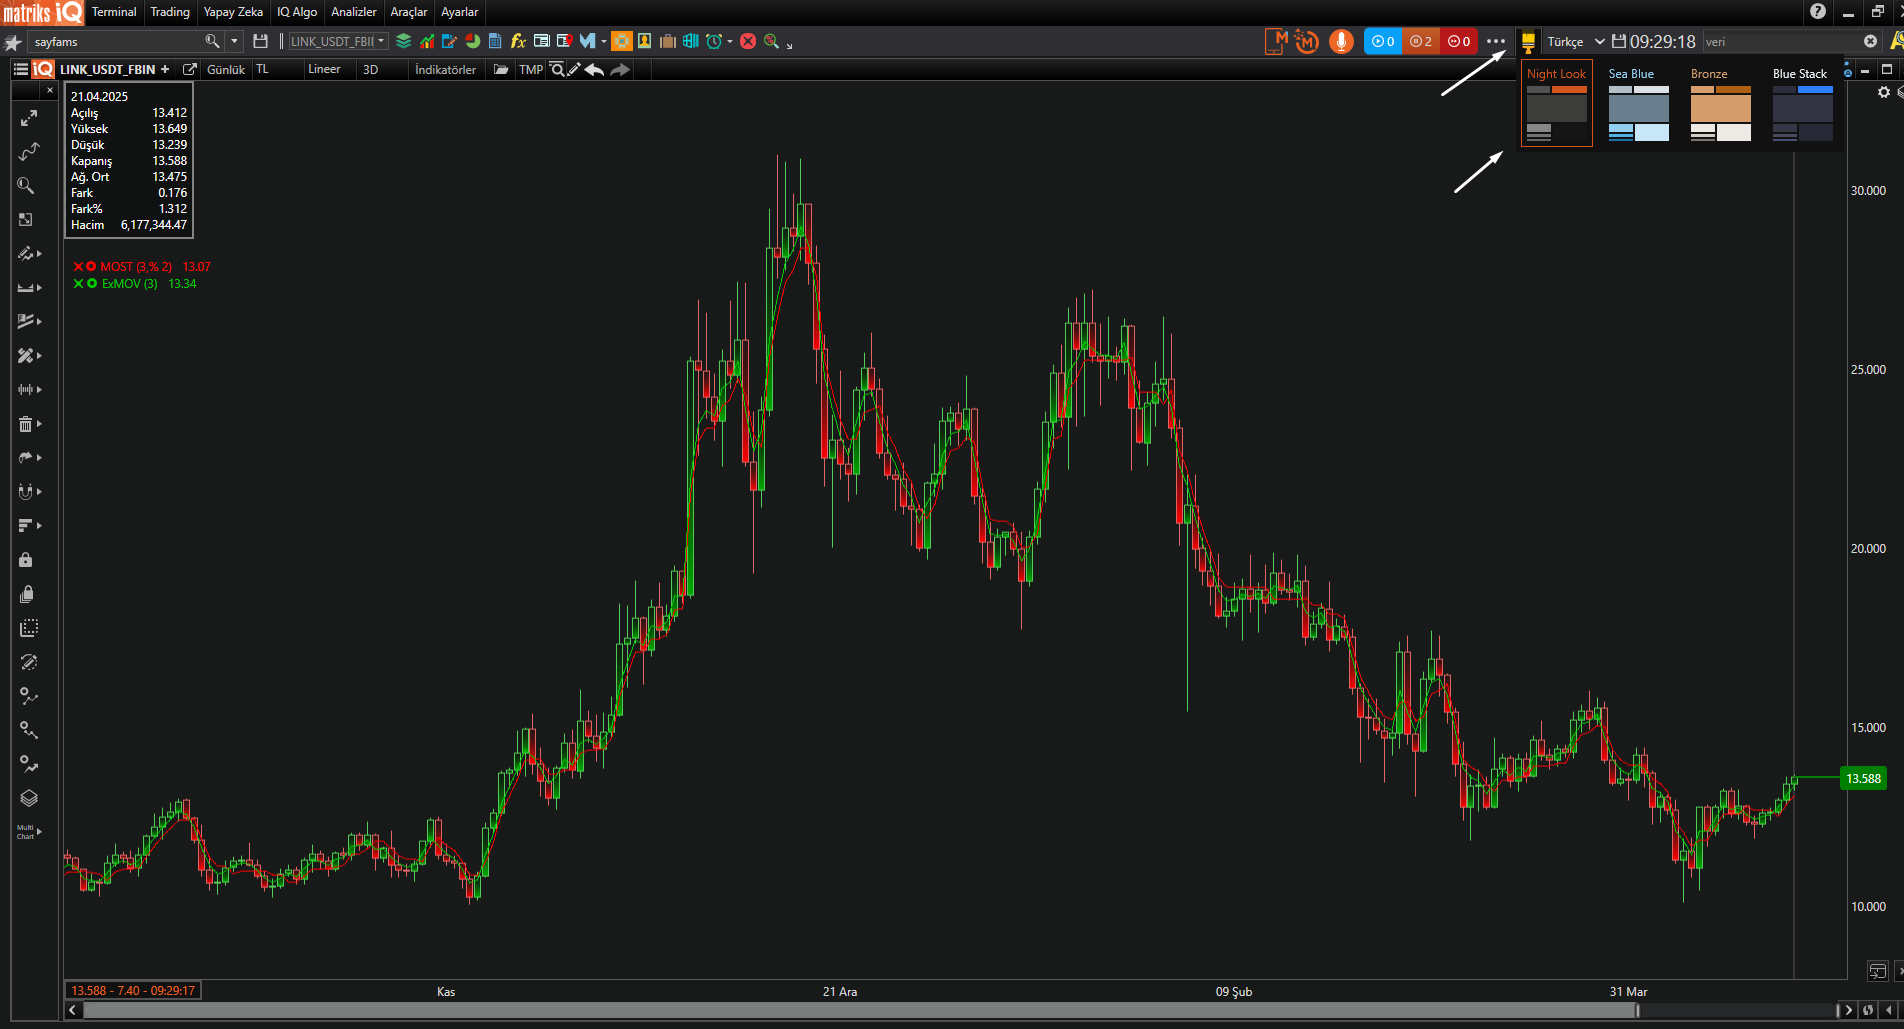1904x1029 pixels.
Task: Click the İndikatörler button
Action: coord(445,70)
